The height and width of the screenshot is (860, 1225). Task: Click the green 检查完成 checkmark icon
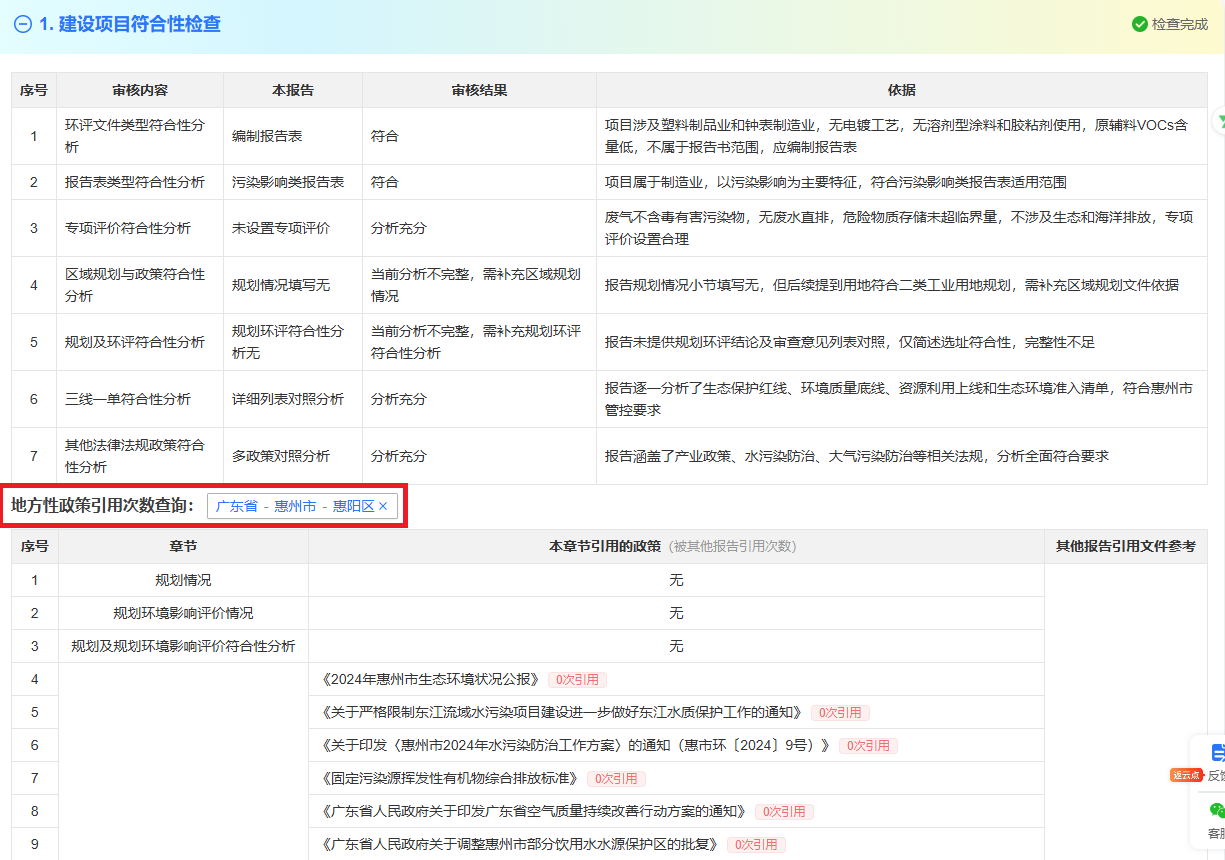pyautogui.click(x=1139, y=24)
